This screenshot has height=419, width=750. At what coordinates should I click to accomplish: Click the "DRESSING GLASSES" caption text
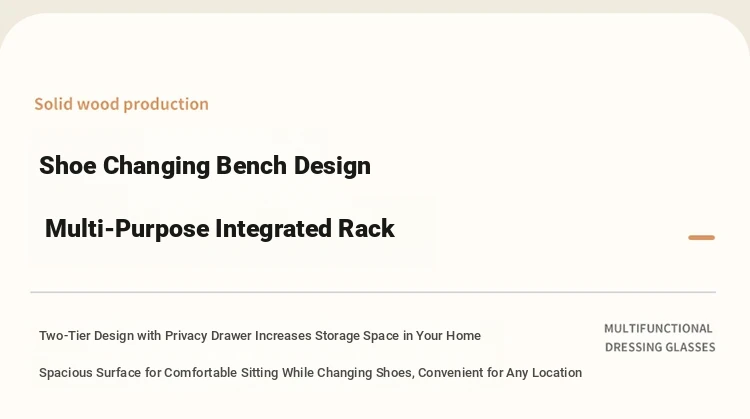[x=660, y=347]
